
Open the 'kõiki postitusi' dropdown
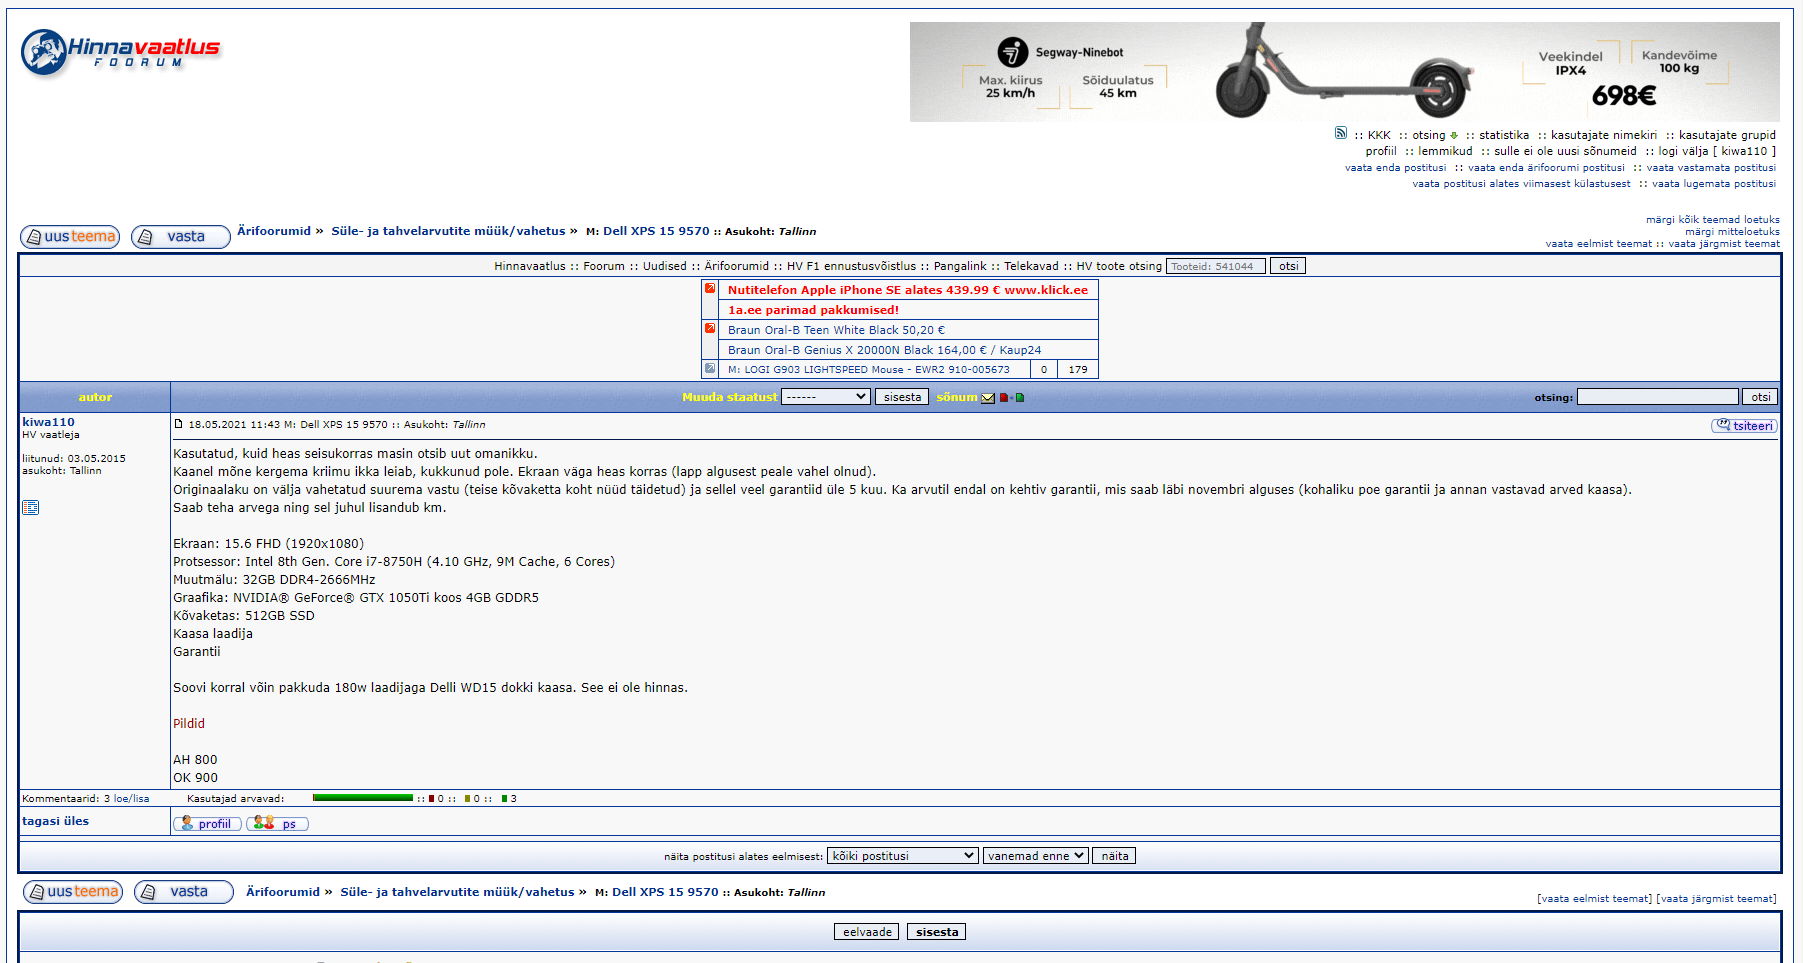coord(903,856)
